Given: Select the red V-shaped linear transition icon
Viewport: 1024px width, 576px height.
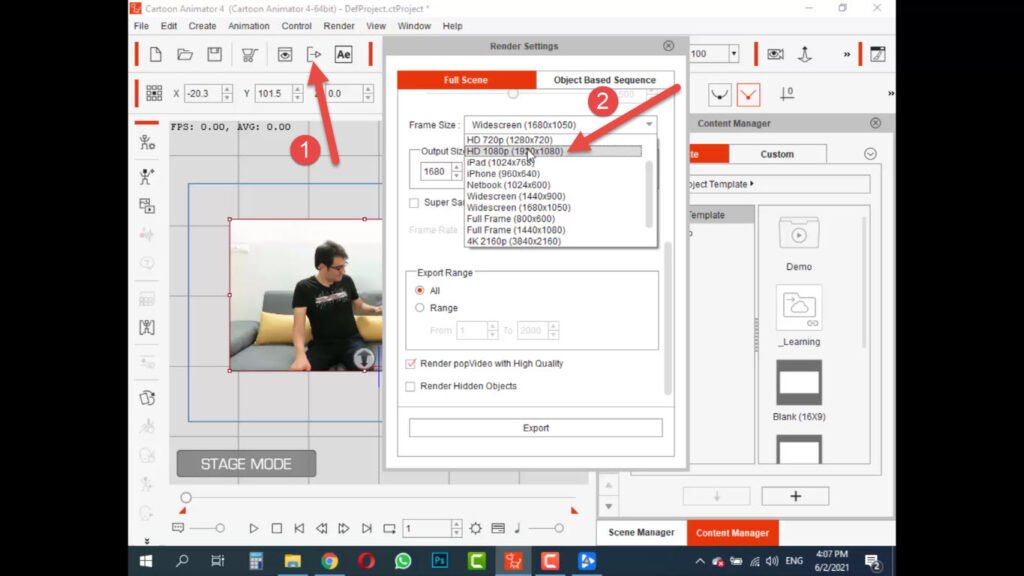Looking at the screenshot, I should 748,95.
